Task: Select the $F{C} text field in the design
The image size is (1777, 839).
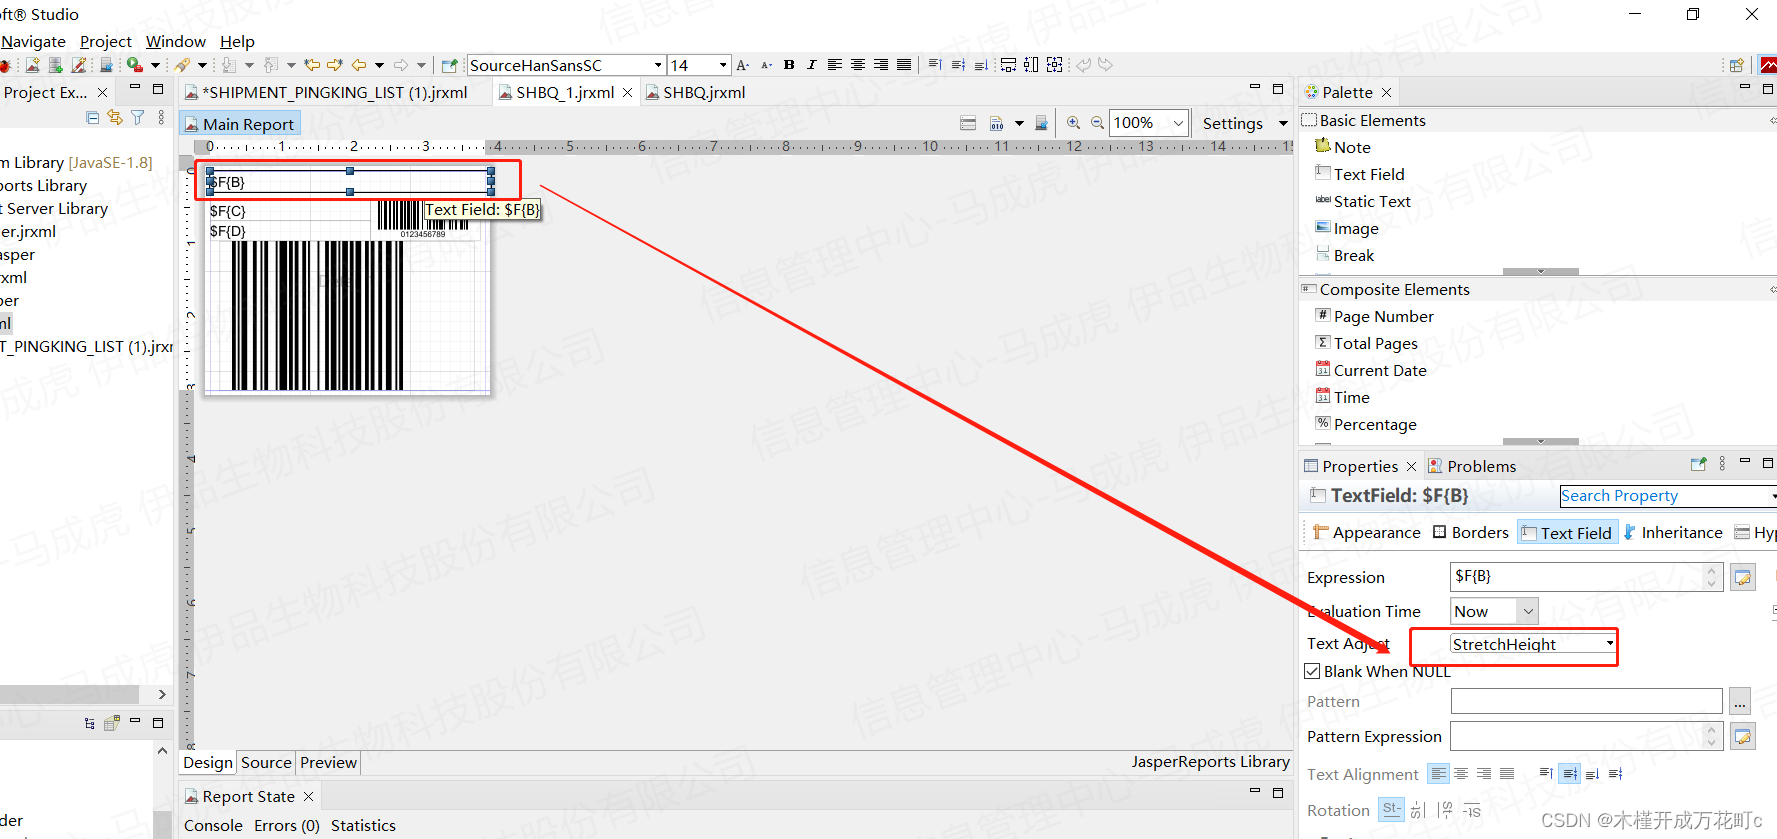Action: point(289,211)
